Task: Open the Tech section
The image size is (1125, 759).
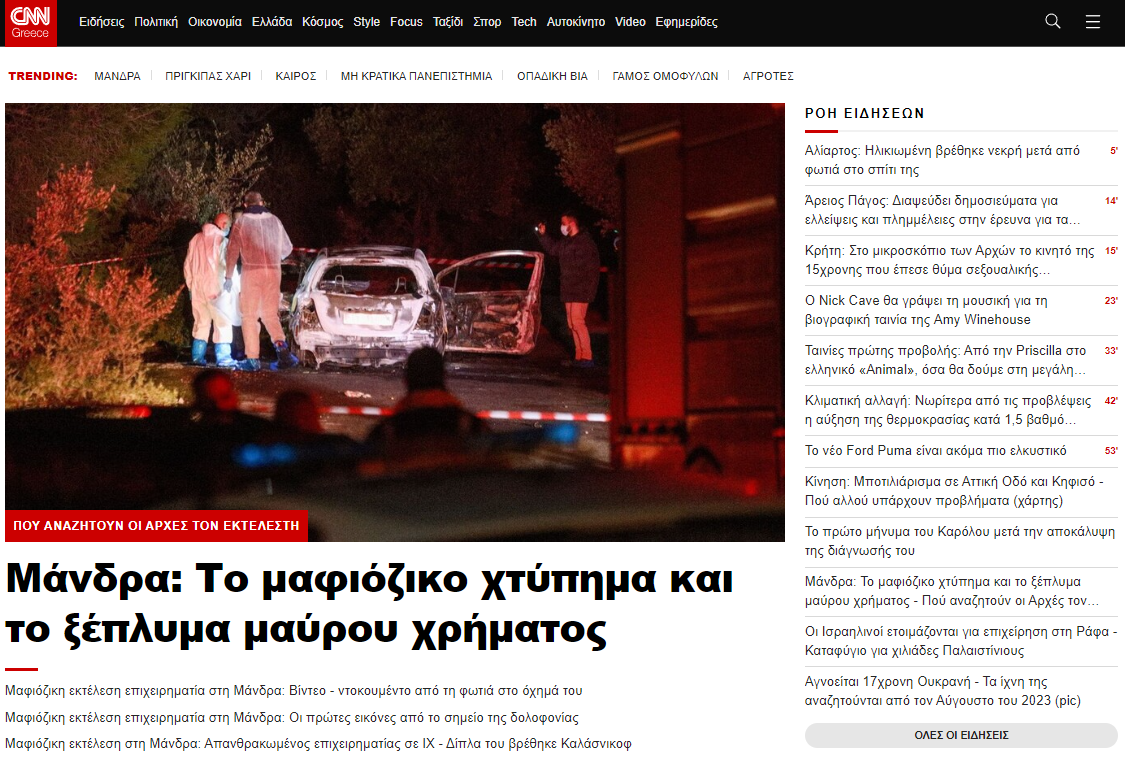Action: (524, 22)
